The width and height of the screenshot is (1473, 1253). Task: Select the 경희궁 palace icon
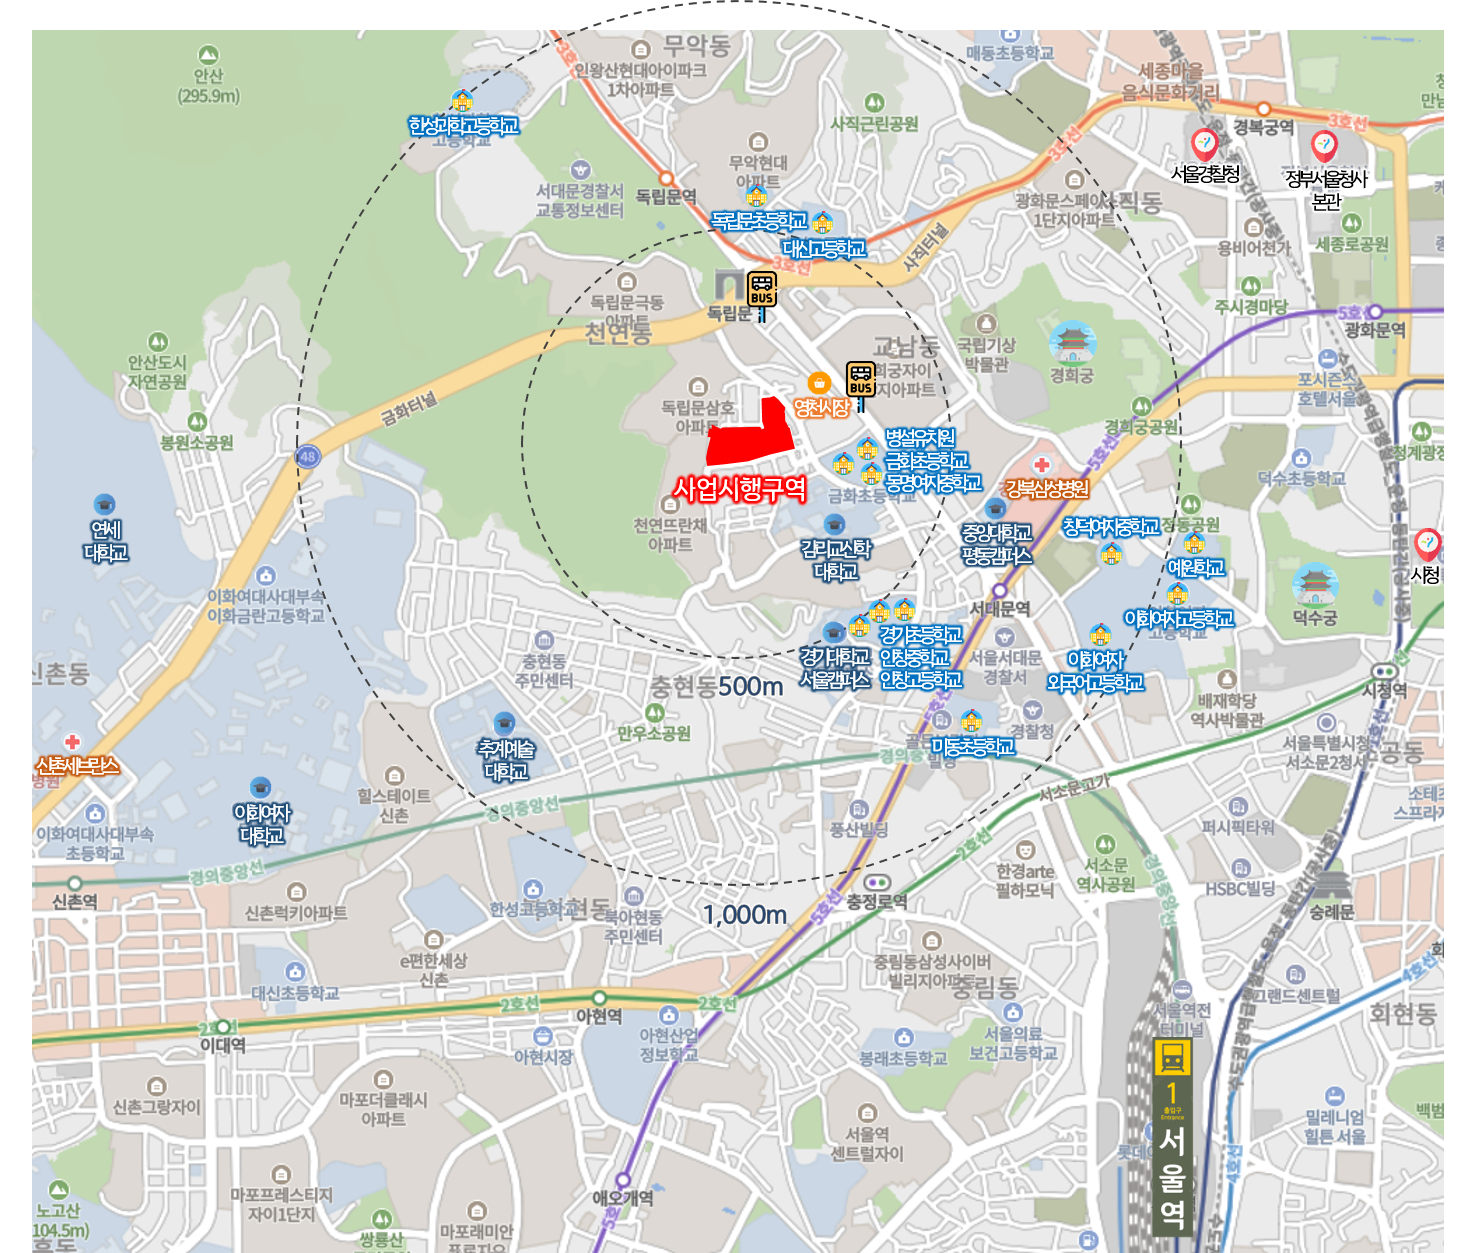point(1072,343)
